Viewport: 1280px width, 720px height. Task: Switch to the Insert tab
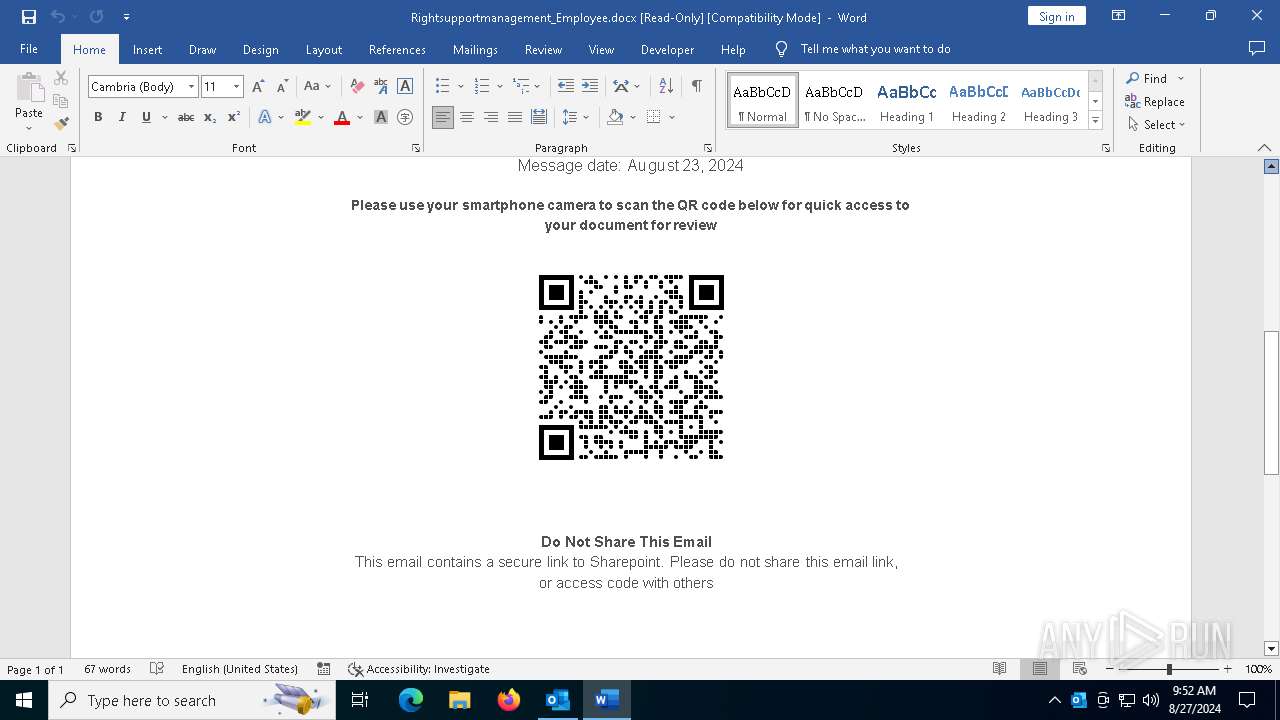pyautogui.click(x=147, y=49)
